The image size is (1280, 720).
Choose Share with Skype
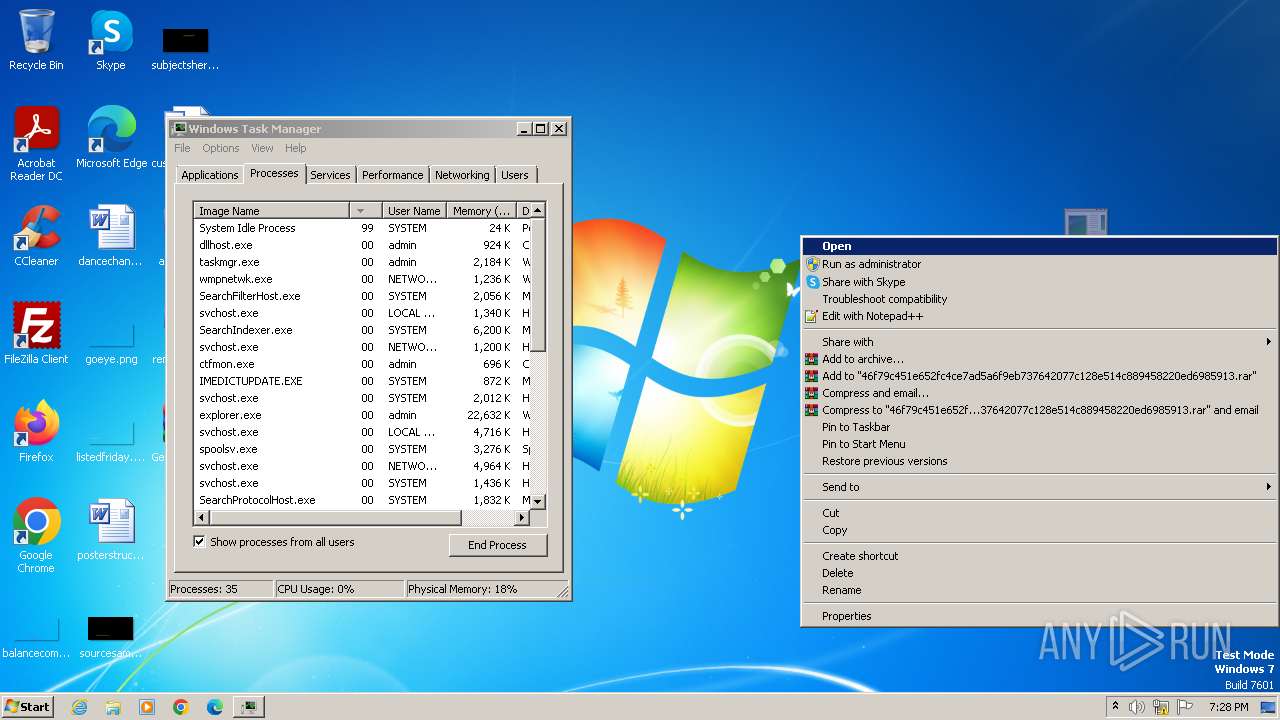1040,282
